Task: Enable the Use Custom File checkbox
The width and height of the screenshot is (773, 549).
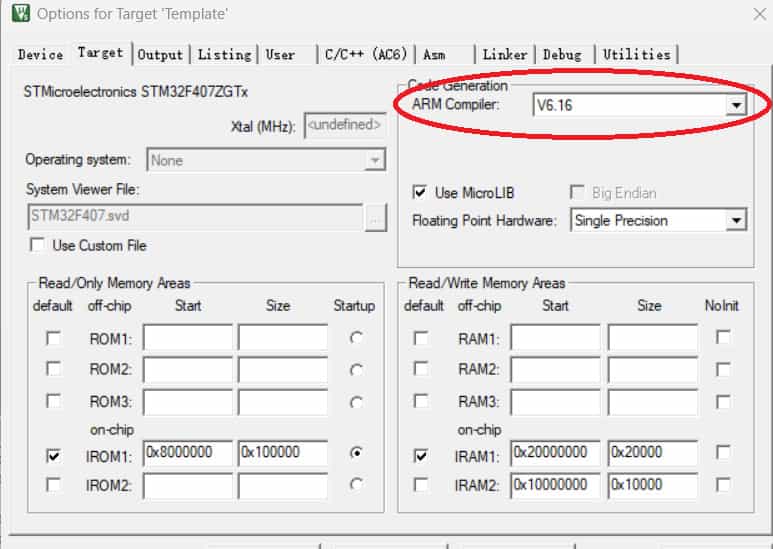Action: 37,245
